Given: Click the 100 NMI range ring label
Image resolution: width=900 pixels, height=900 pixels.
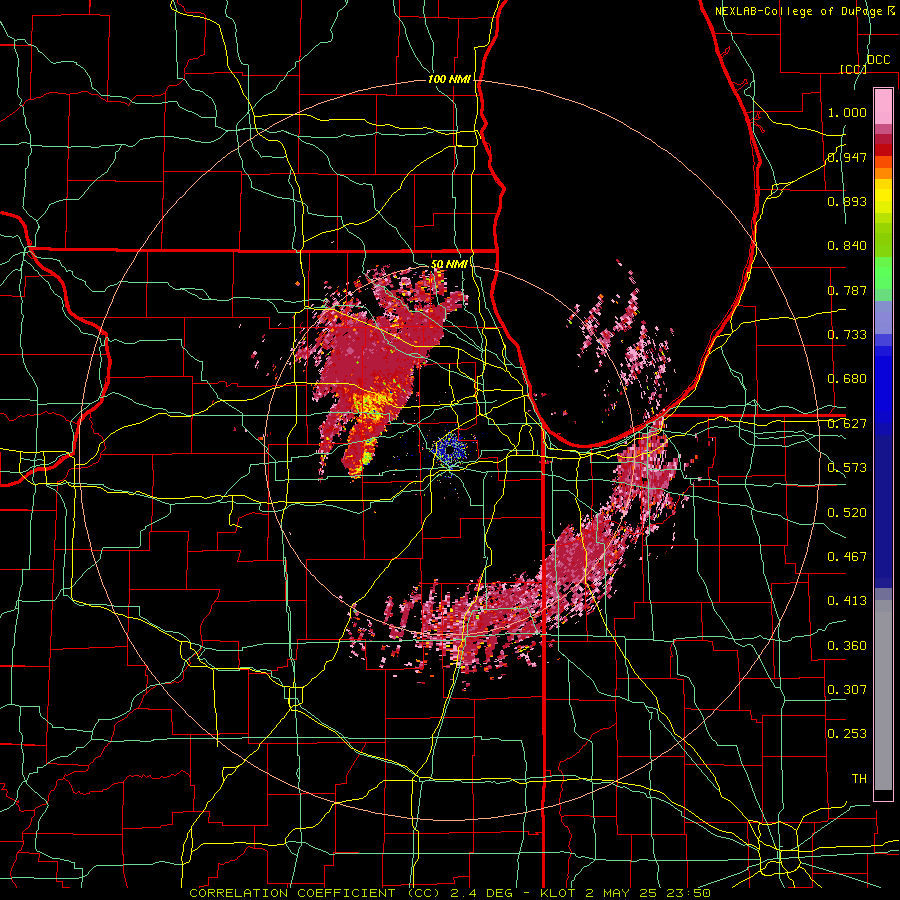Looking at the screenshot, I should pos(449,79).
